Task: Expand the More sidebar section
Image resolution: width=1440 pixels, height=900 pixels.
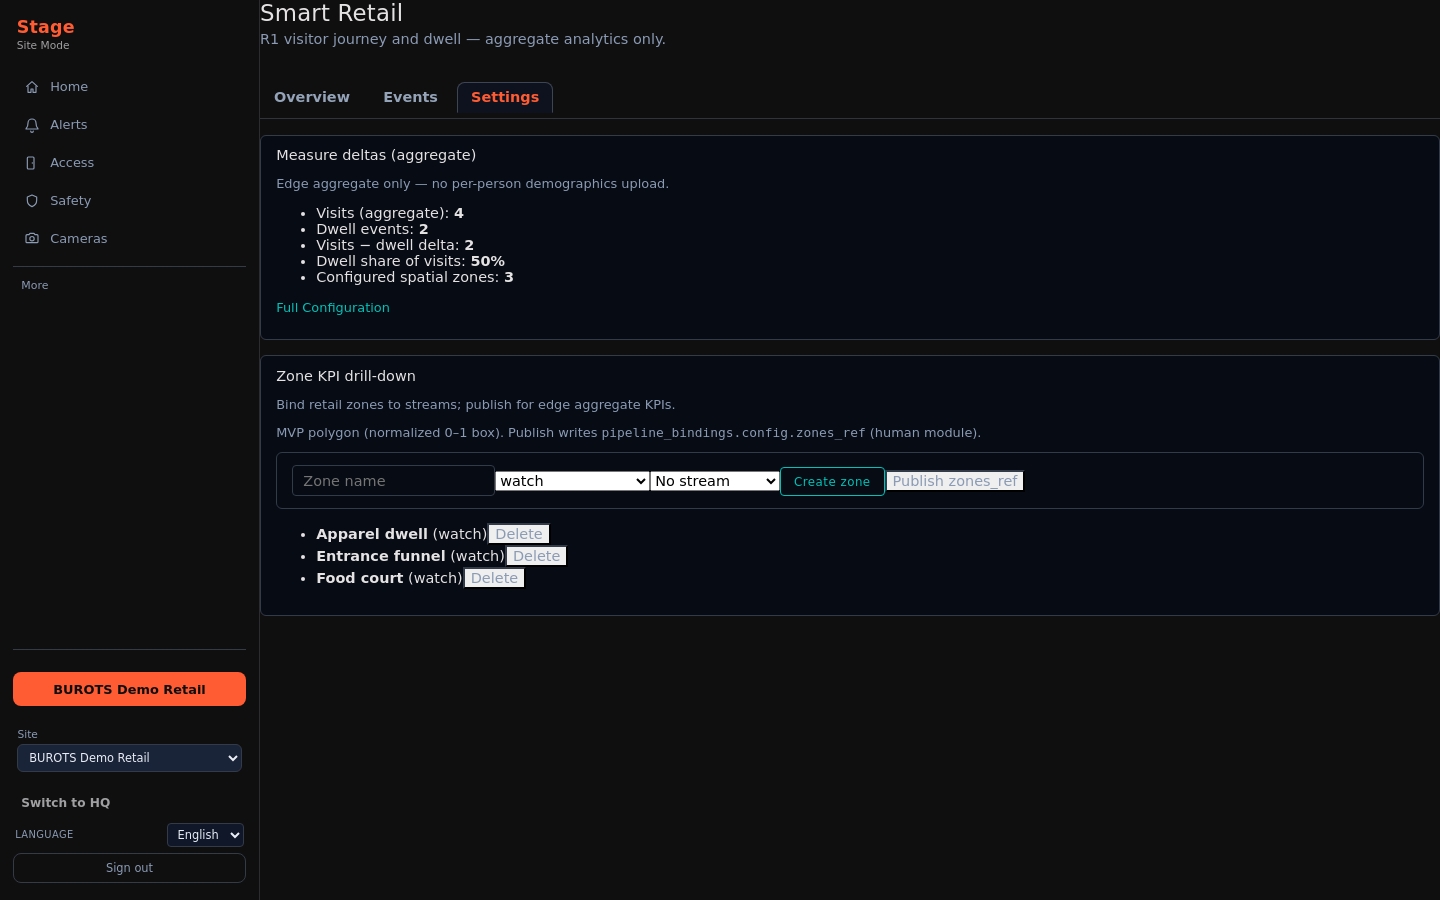Action: point(35,285)
